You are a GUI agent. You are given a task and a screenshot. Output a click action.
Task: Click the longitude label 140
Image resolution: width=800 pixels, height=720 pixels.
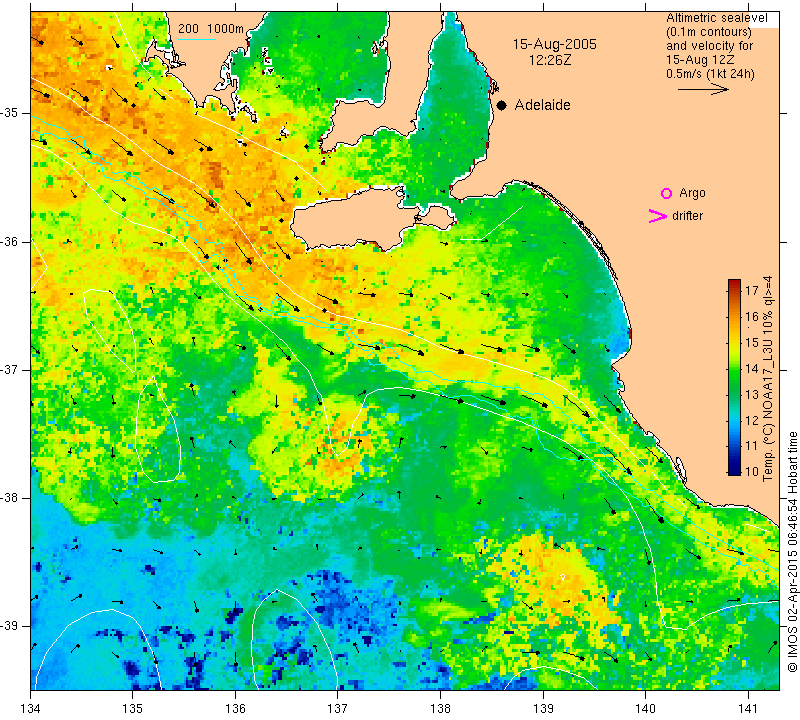click(645, 708)
